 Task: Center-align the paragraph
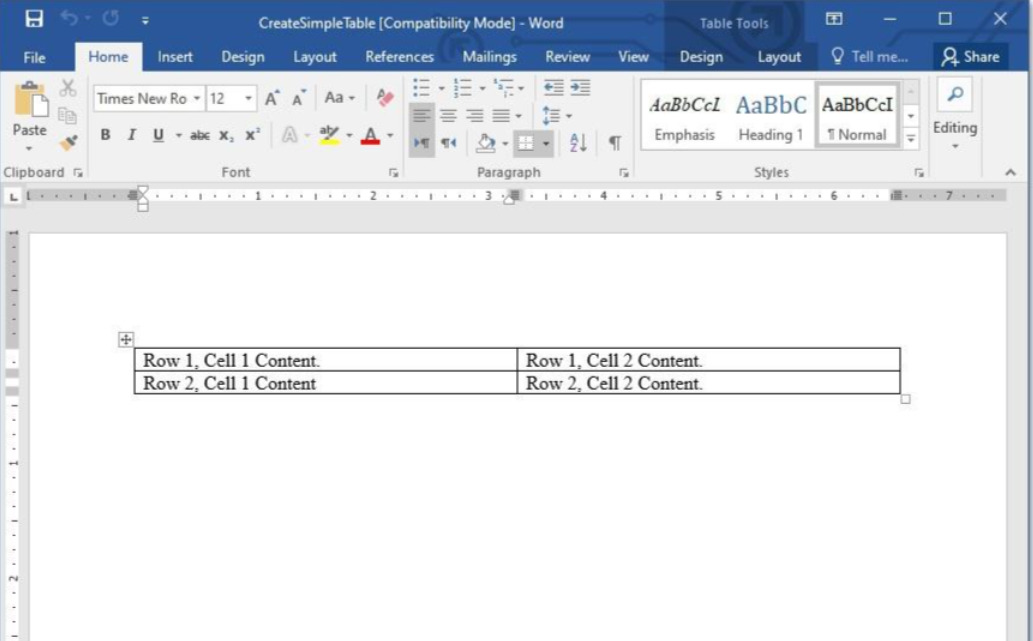(448, 116)
